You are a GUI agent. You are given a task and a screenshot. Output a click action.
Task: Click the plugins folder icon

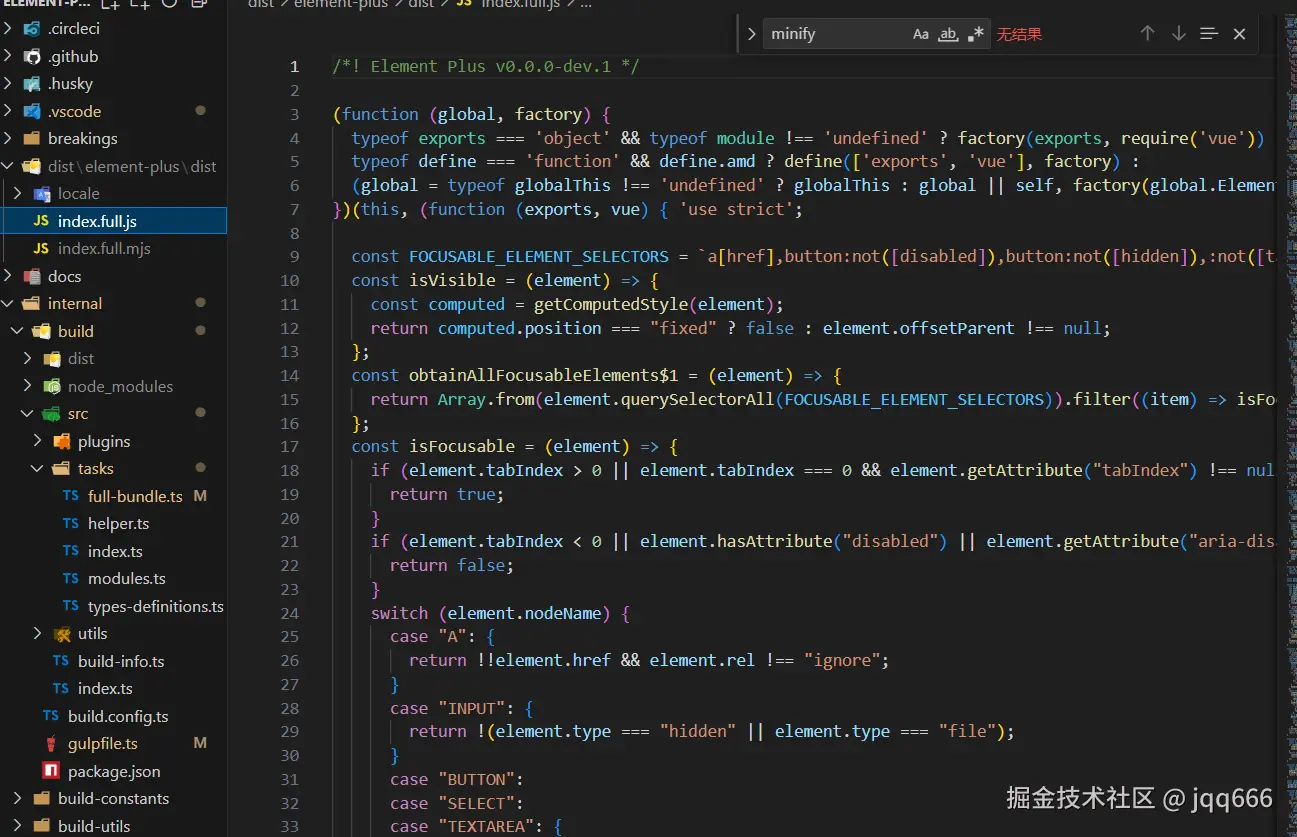click(61, 442)
